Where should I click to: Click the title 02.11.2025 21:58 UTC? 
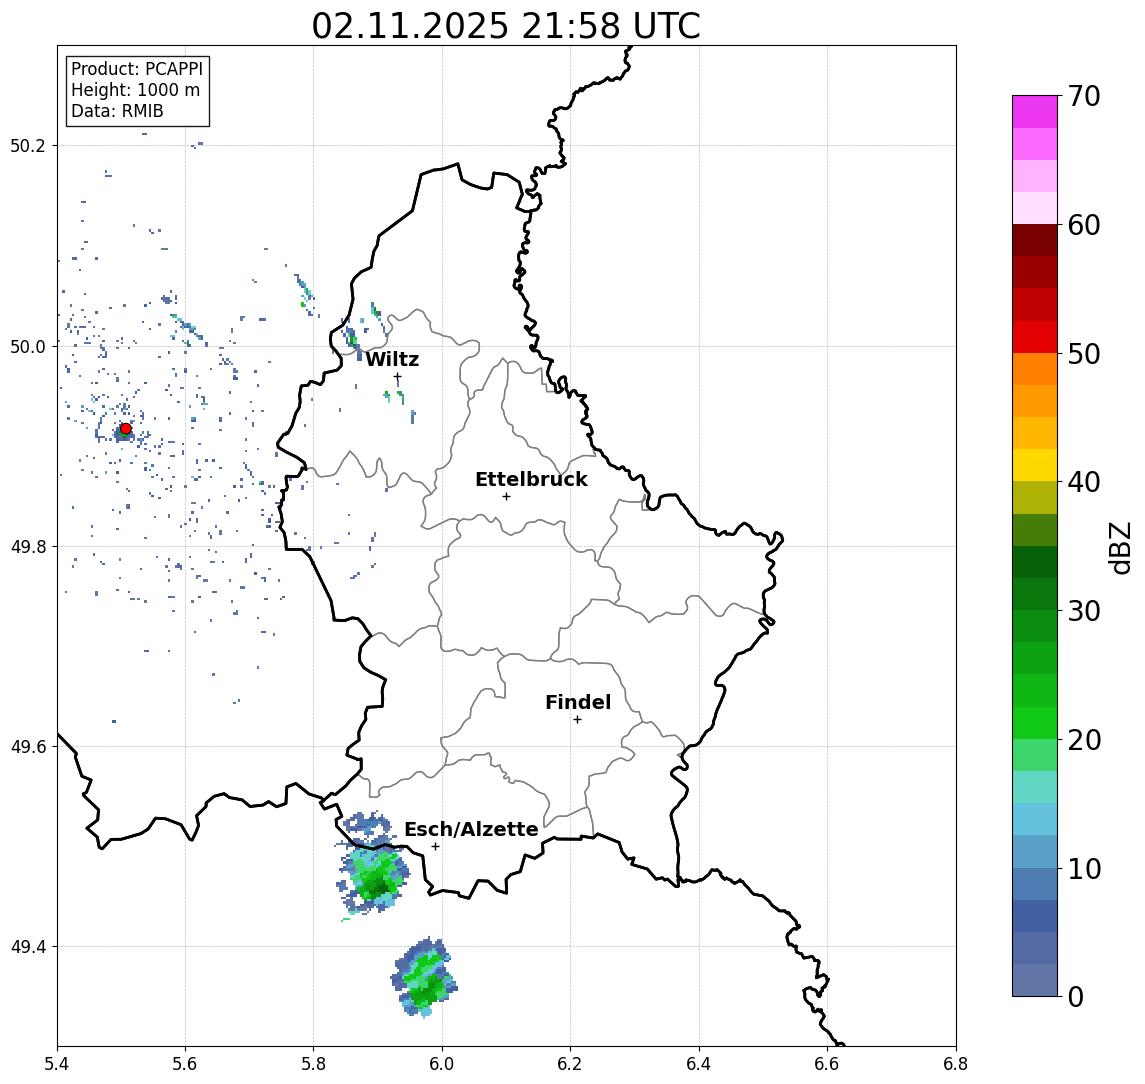pyautogui.click(x=506, y=26)
